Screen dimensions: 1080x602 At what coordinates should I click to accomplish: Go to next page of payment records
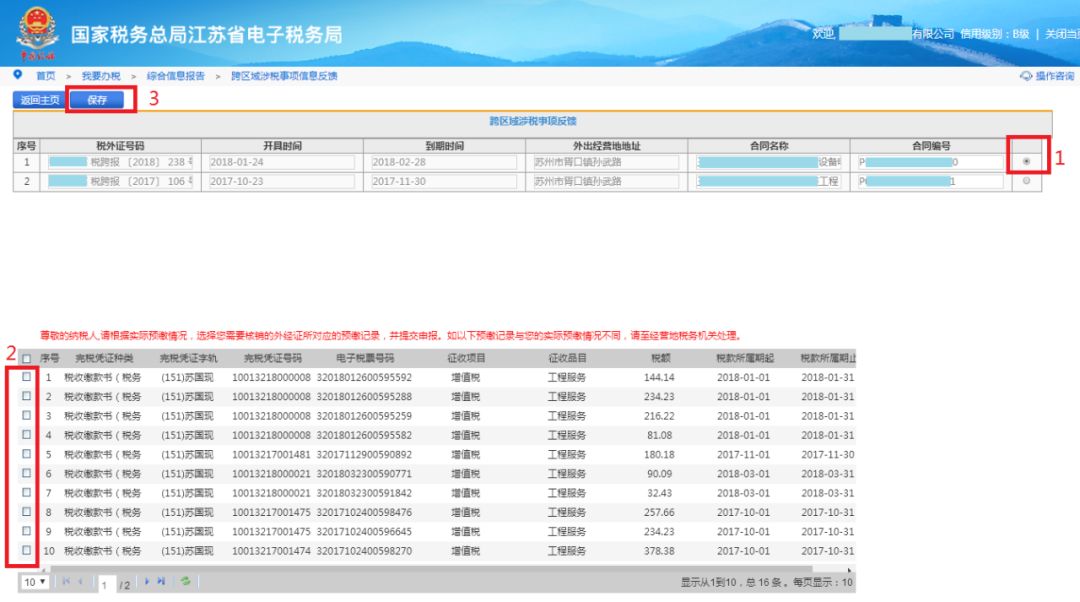tap(147, 581)
